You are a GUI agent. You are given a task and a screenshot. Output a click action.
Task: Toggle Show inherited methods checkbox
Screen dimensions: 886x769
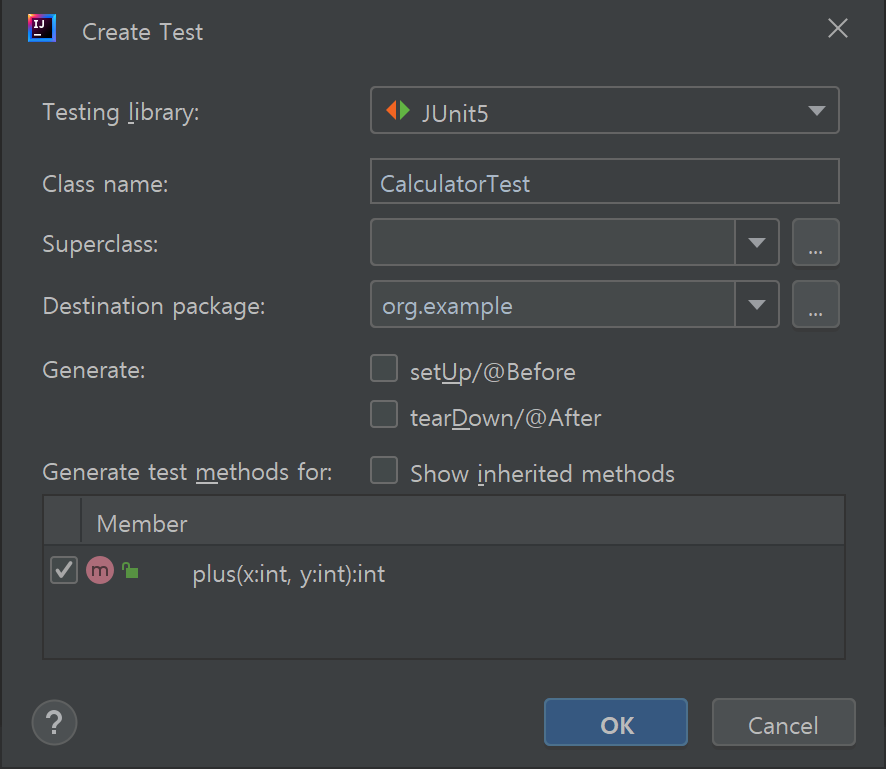click(384, 471)
